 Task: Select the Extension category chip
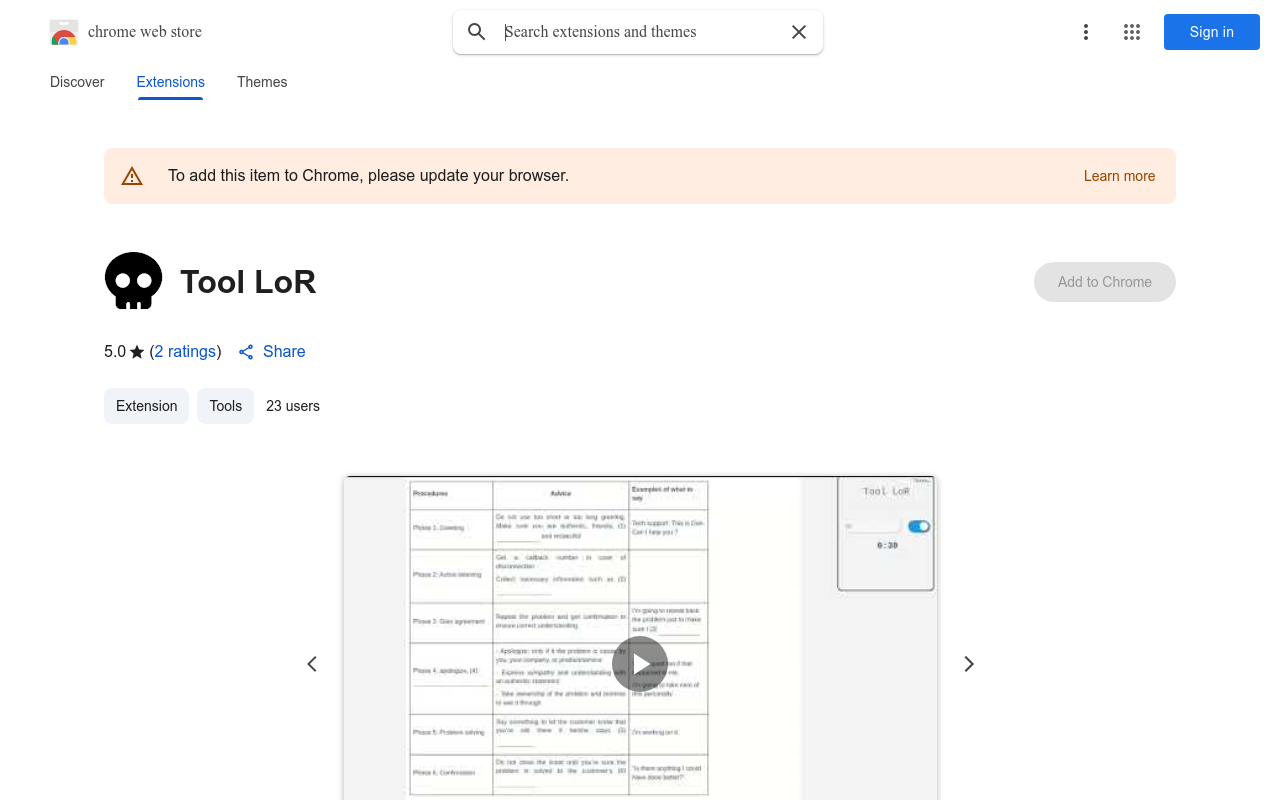146,406
